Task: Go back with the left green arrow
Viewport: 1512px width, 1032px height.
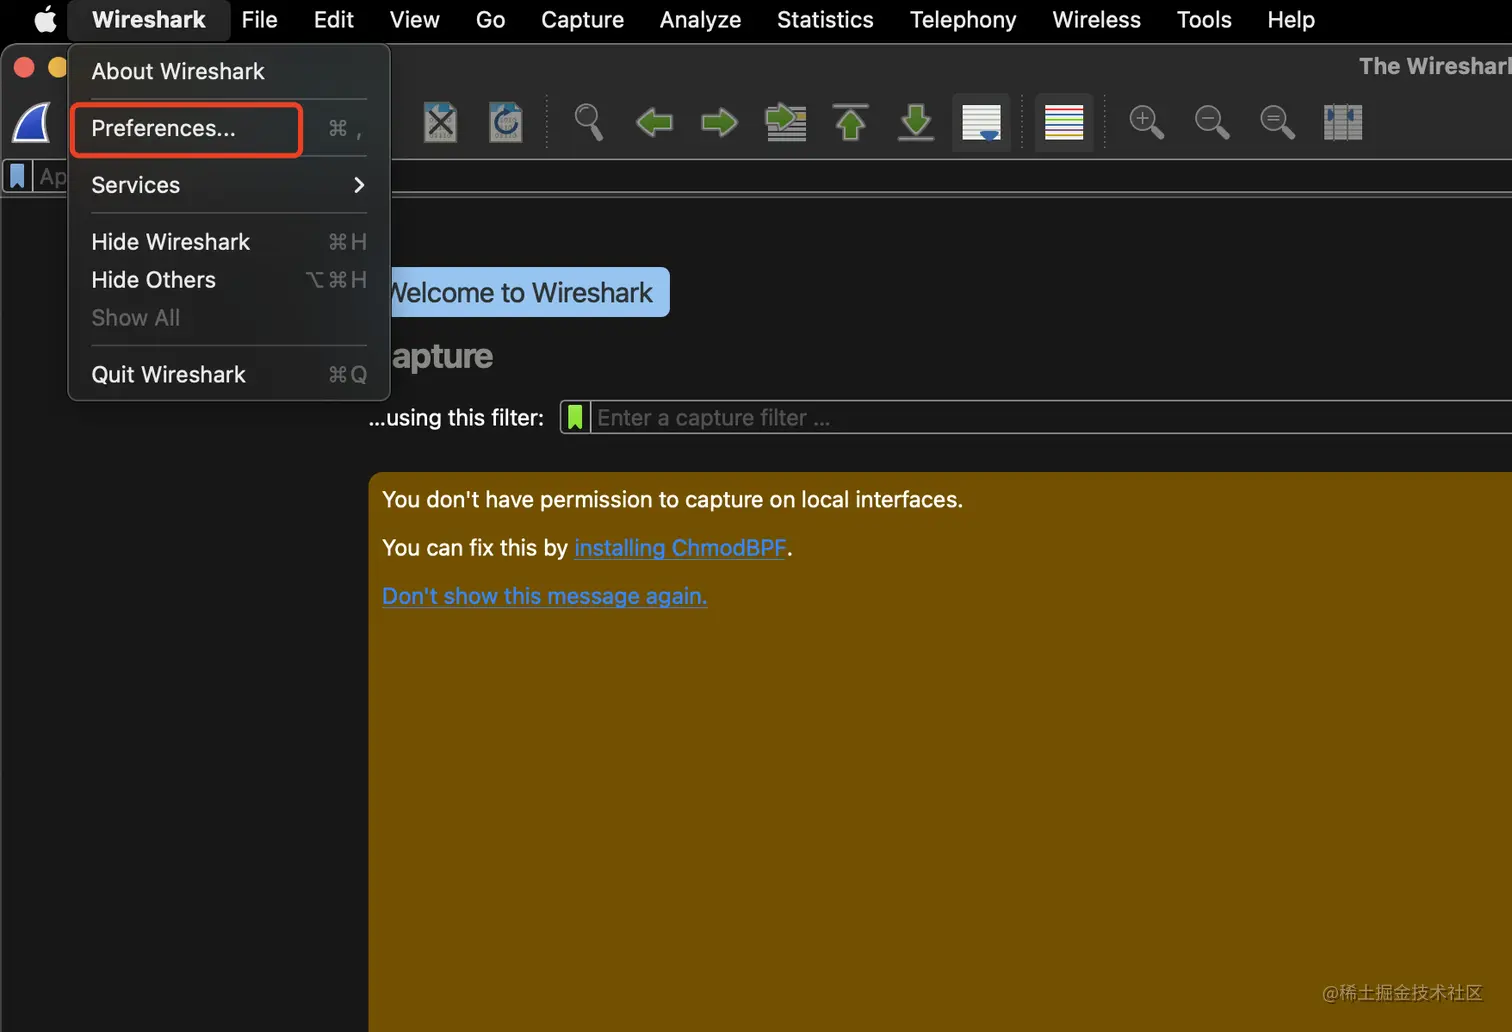Action: pyautogui.click(x=654, y=123)
